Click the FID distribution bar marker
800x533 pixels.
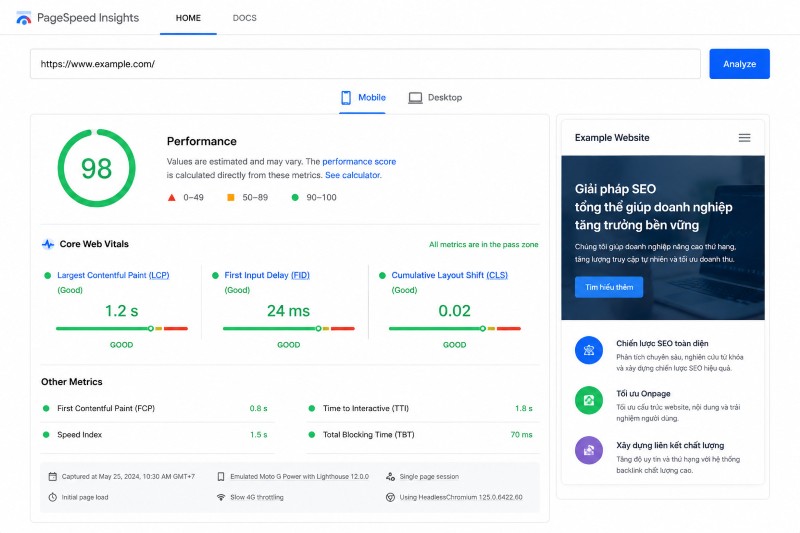pyautogui.click(x=318, y=328)
